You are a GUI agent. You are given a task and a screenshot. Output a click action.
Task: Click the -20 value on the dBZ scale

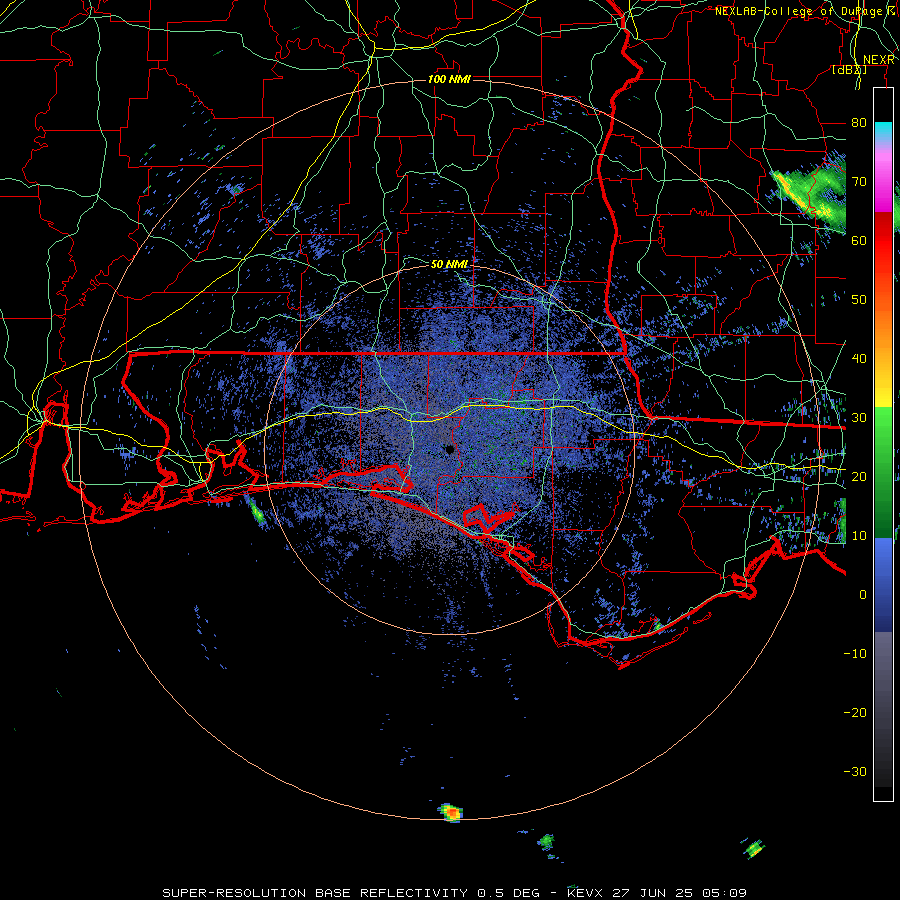pyautogui.click(x=855, y=713)
